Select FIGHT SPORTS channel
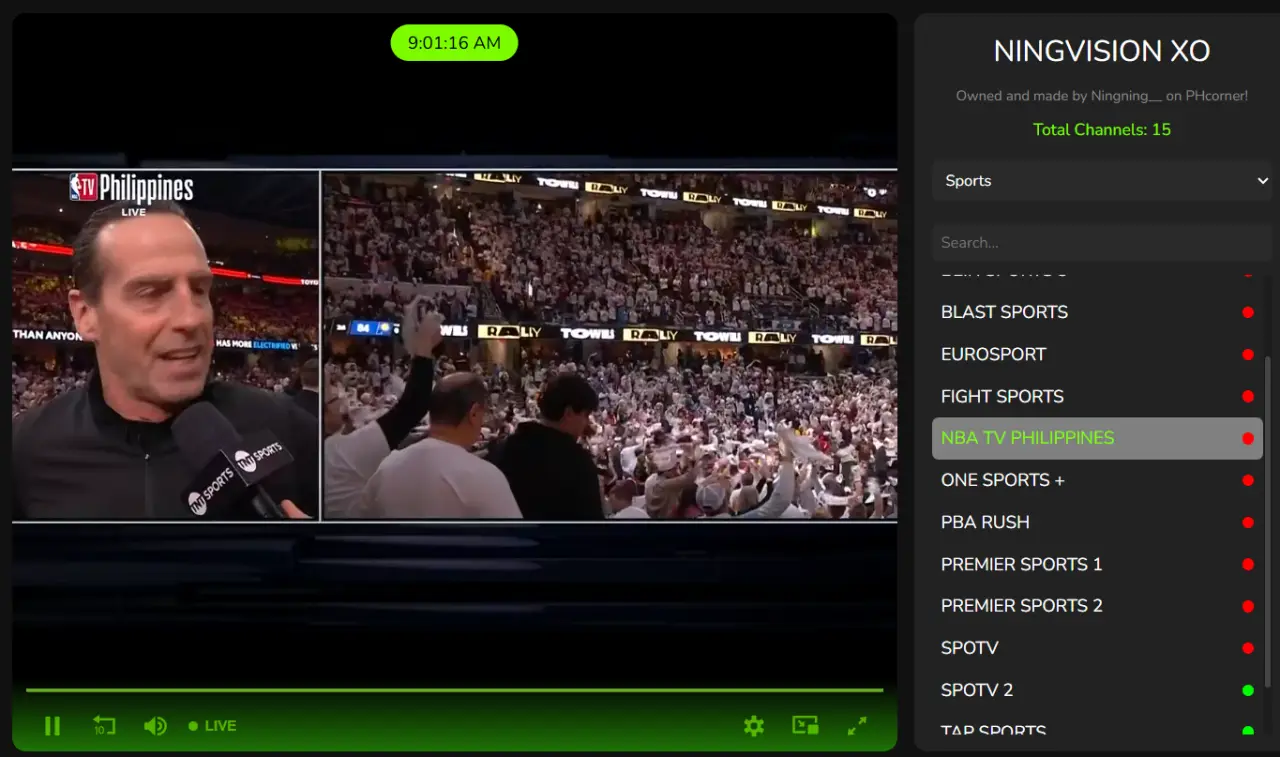Viewport: 1280px width, 757px height. [1097, 396]
